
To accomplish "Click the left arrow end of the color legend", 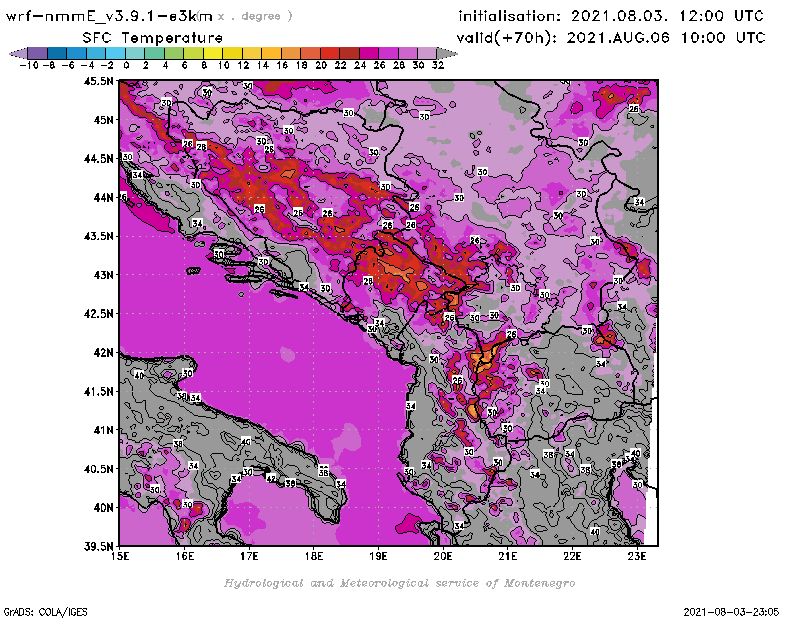I will (18, 53).
